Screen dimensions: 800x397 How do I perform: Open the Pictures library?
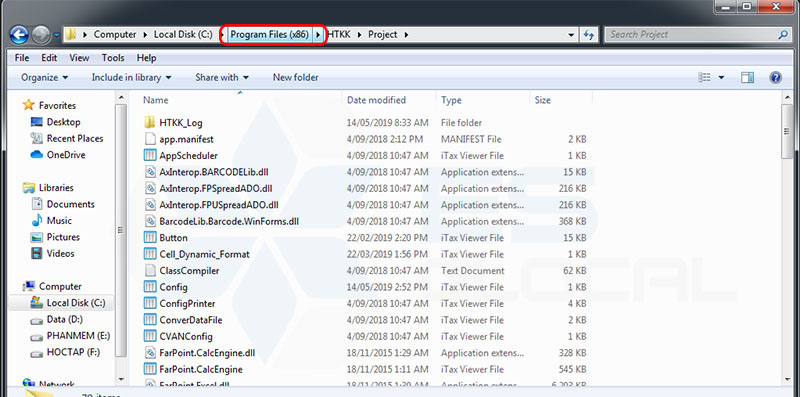(x=63, y=237)
